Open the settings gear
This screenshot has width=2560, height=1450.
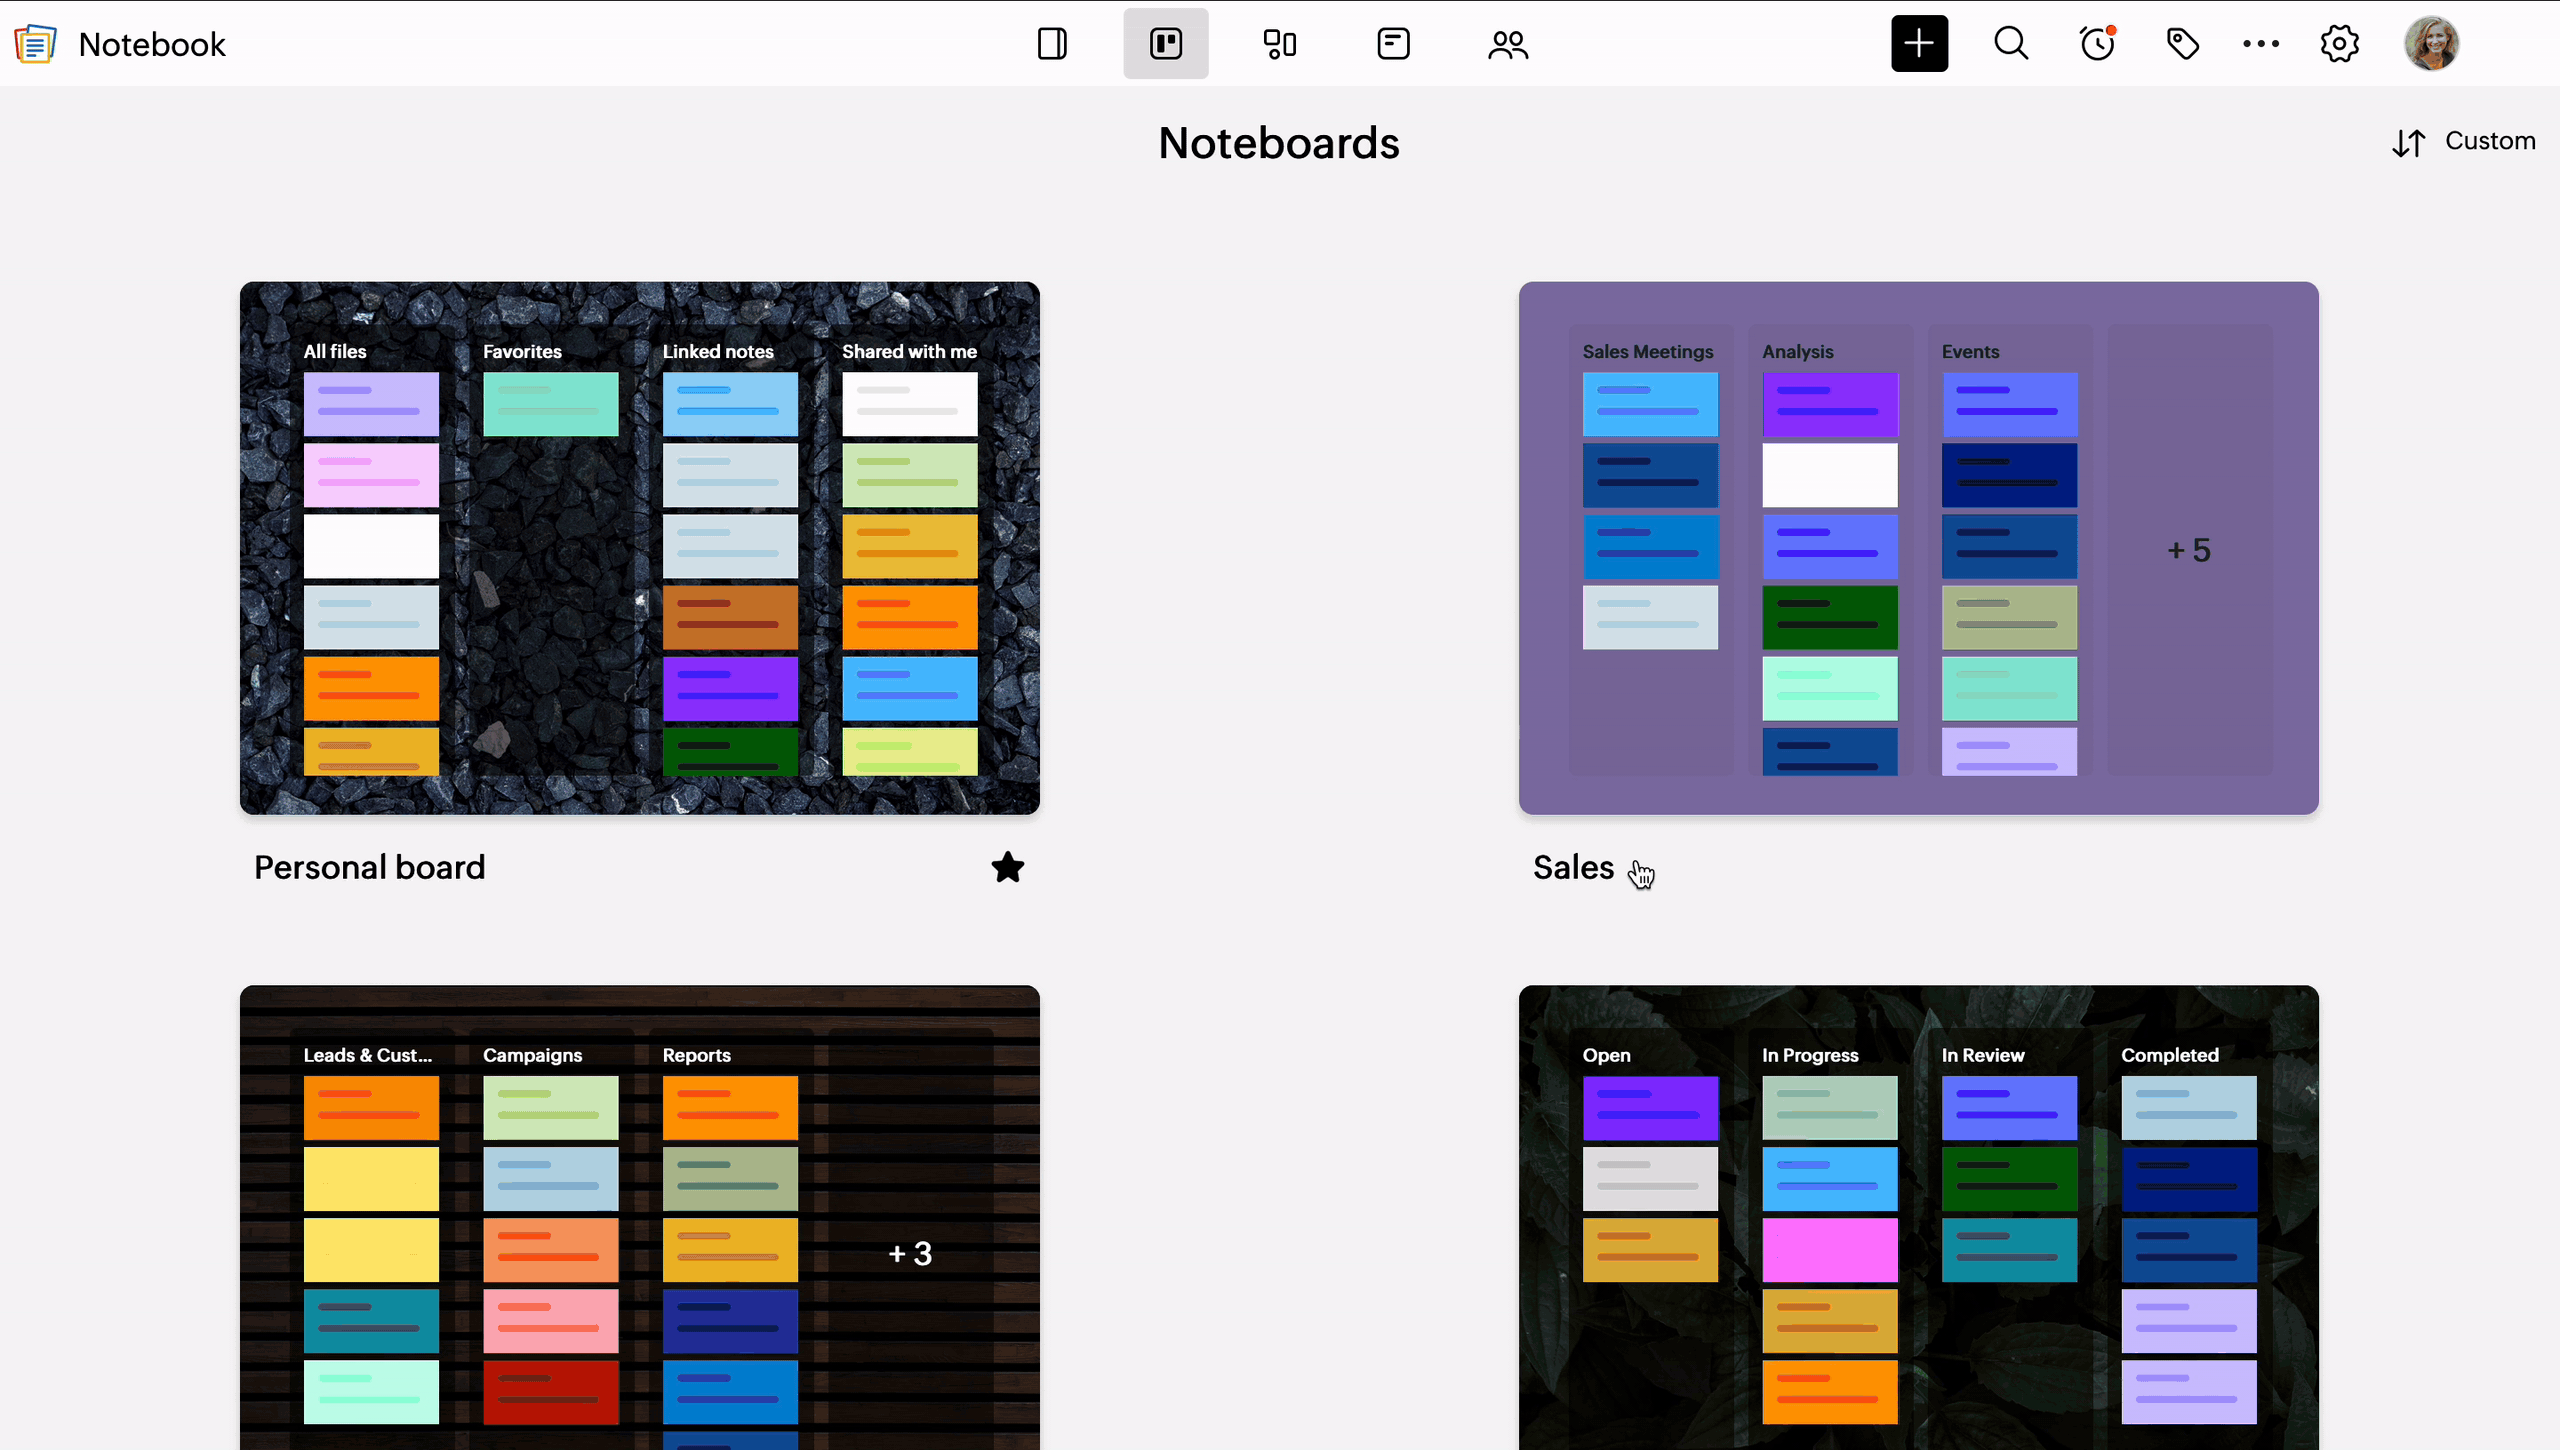[x=2339, y=44]
